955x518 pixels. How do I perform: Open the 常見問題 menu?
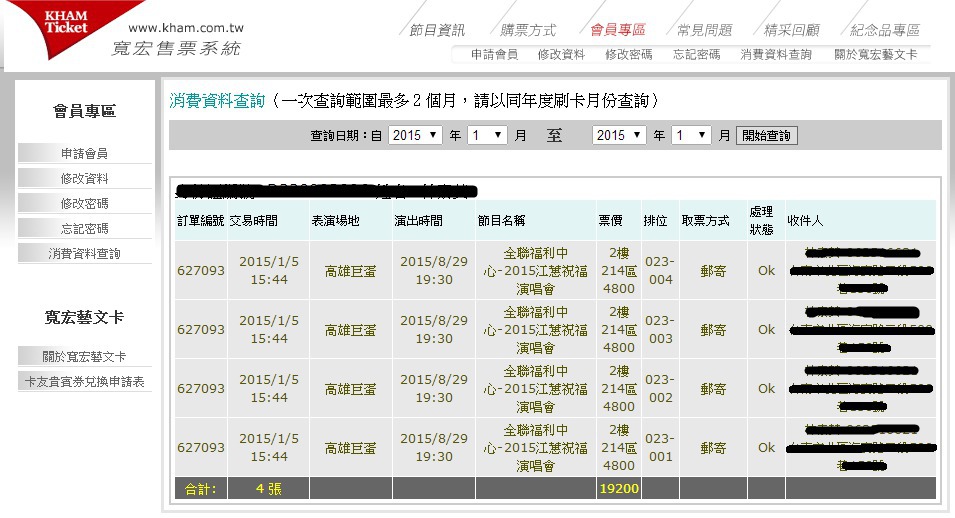[705, 30]
